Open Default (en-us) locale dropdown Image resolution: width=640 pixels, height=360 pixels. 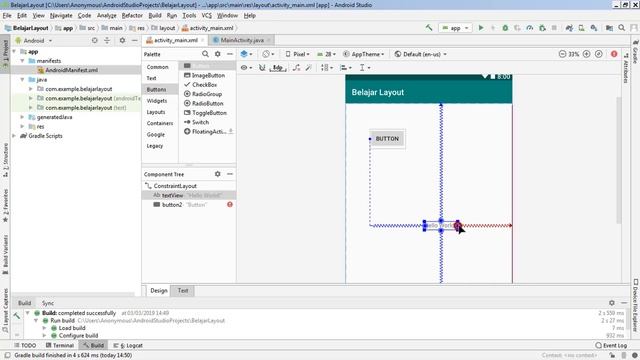[420, 54]
